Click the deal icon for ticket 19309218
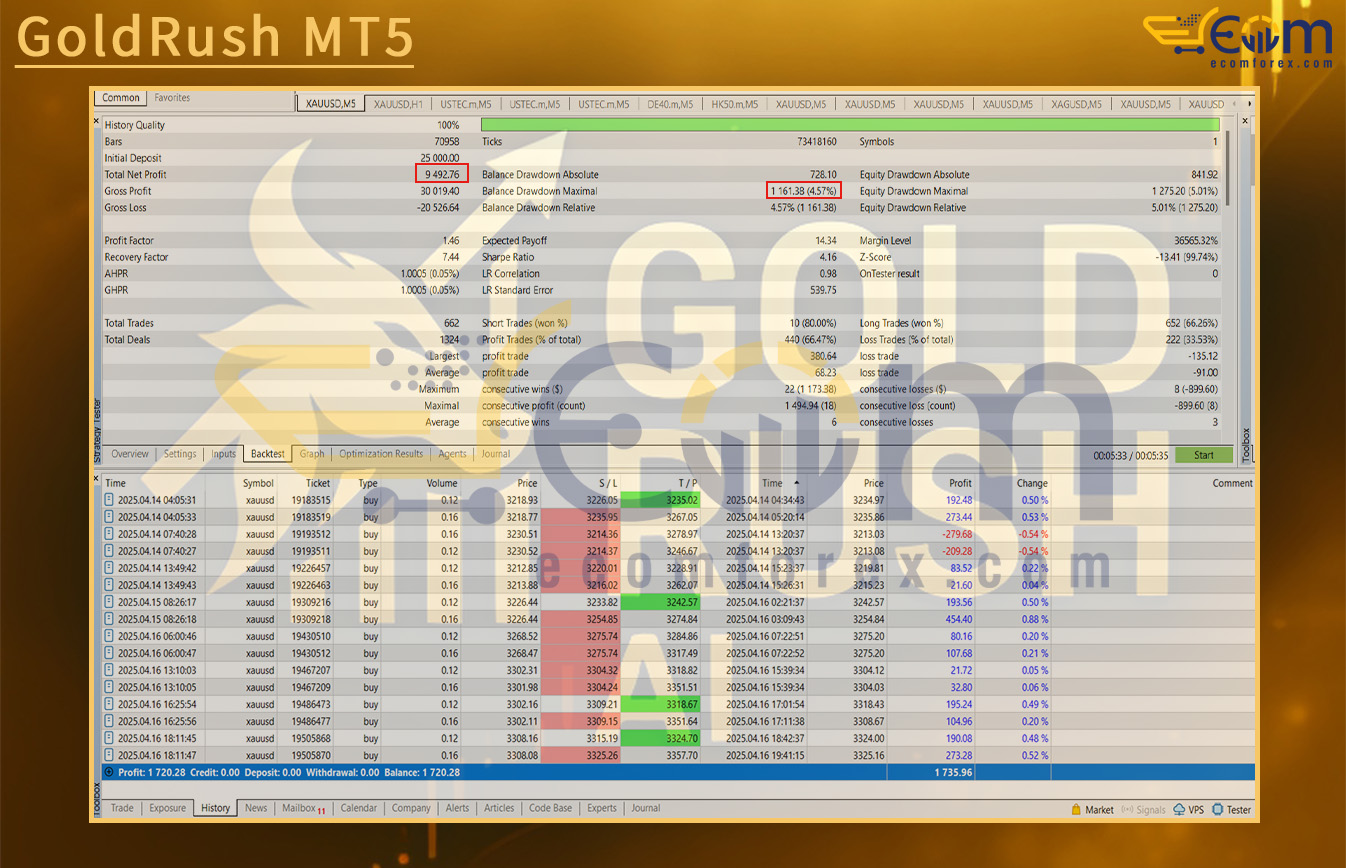This screenshot has height=868, width=1346. (109, 619)
